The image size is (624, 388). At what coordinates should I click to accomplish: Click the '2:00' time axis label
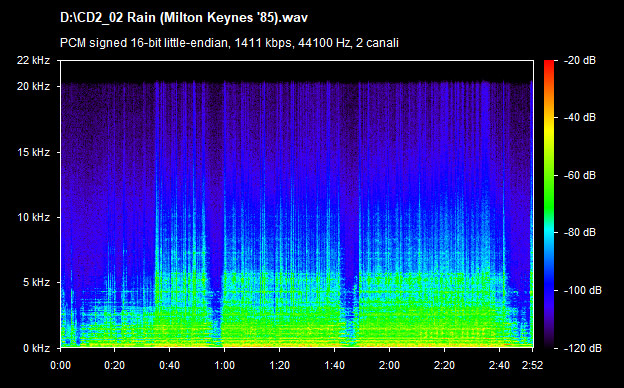click(x=389, y=365)
